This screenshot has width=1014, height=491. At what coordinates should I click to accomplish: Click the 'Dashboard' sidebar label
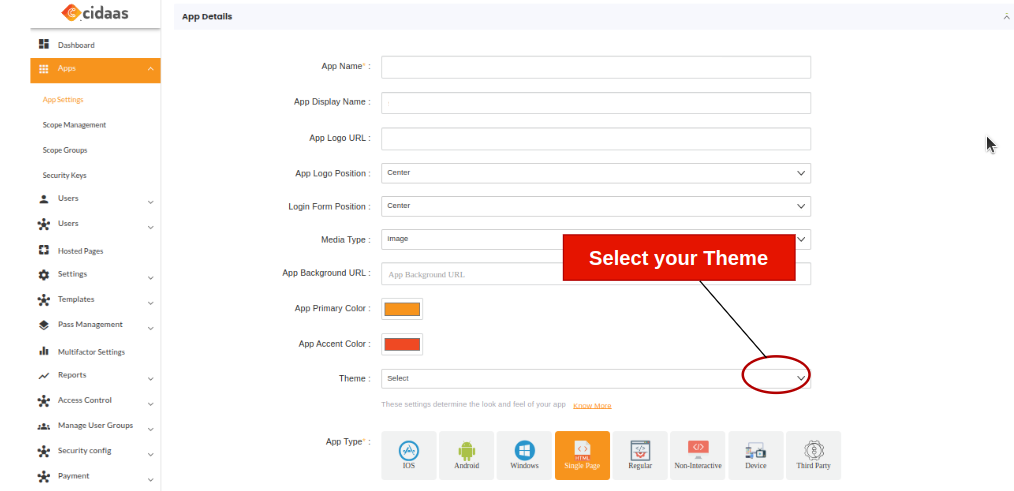coord(76,45)
